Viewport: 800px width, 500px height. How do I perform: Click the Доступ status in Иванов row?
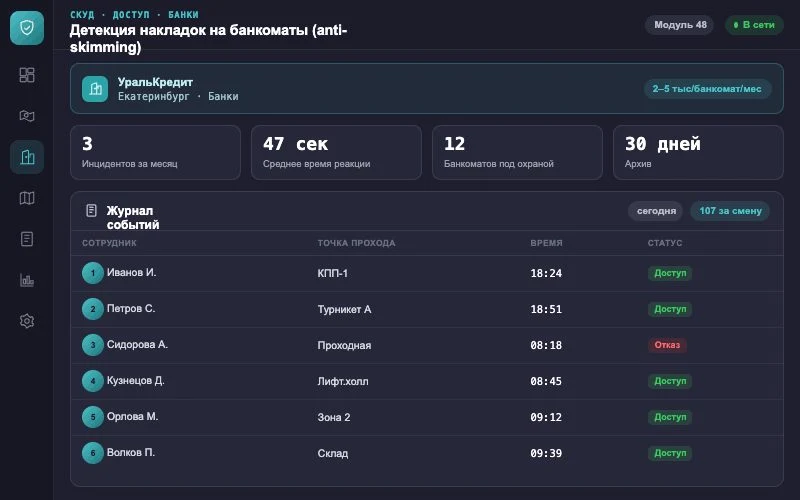pos(670,273)
